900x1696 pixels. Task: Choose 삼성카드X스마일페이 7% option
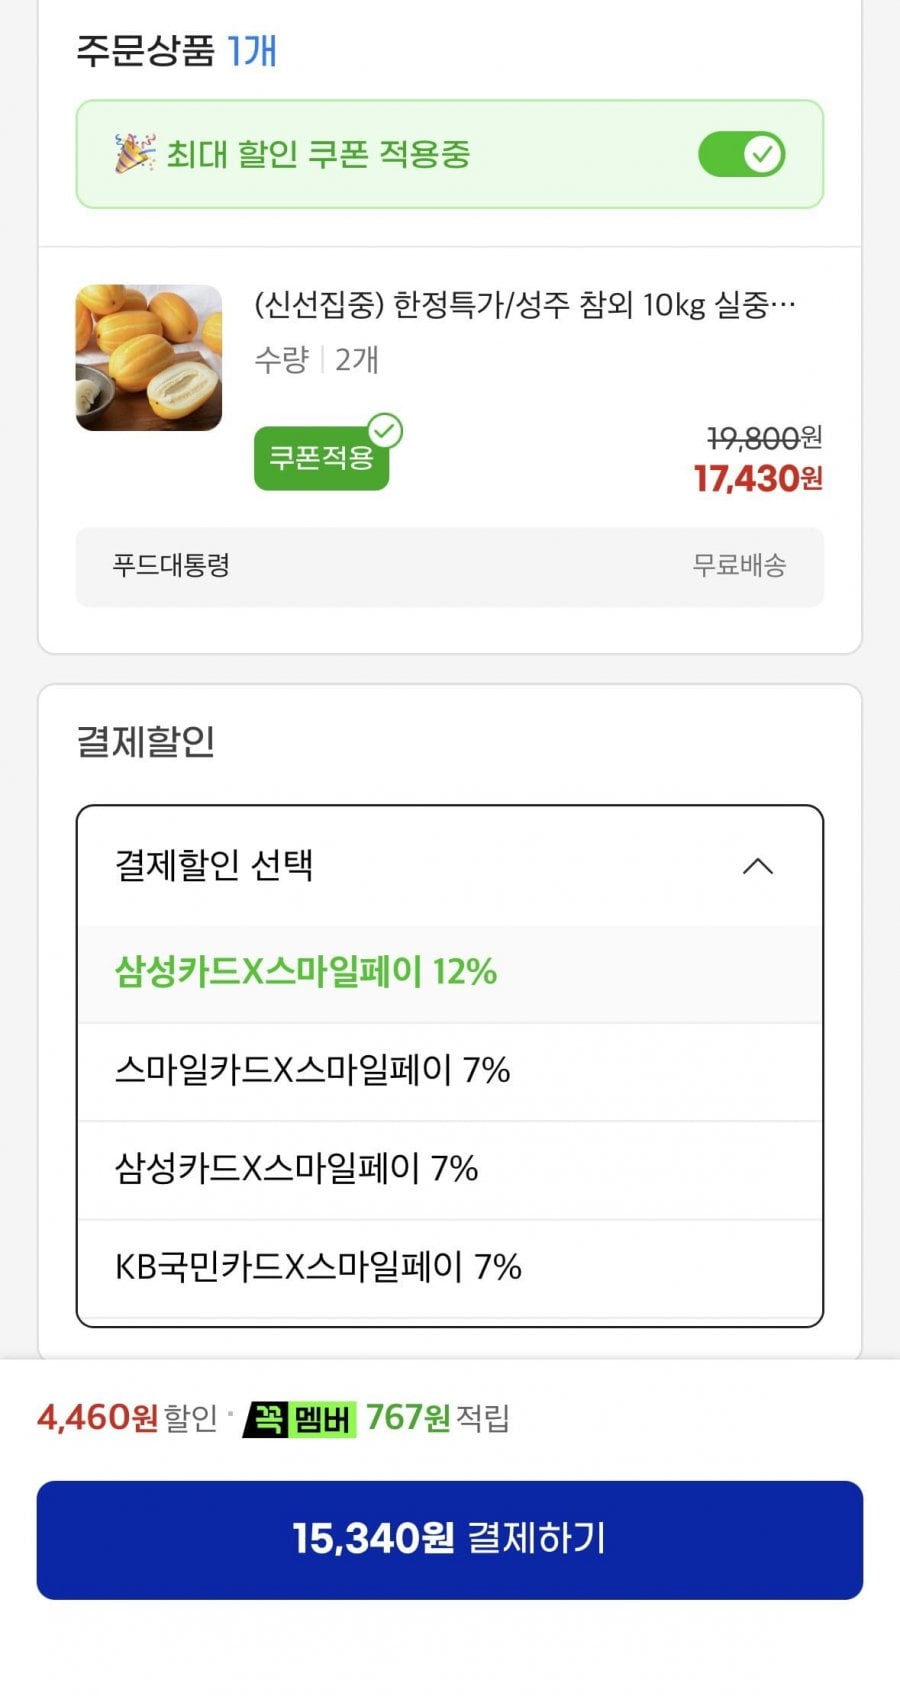(x=450, y=1169)
